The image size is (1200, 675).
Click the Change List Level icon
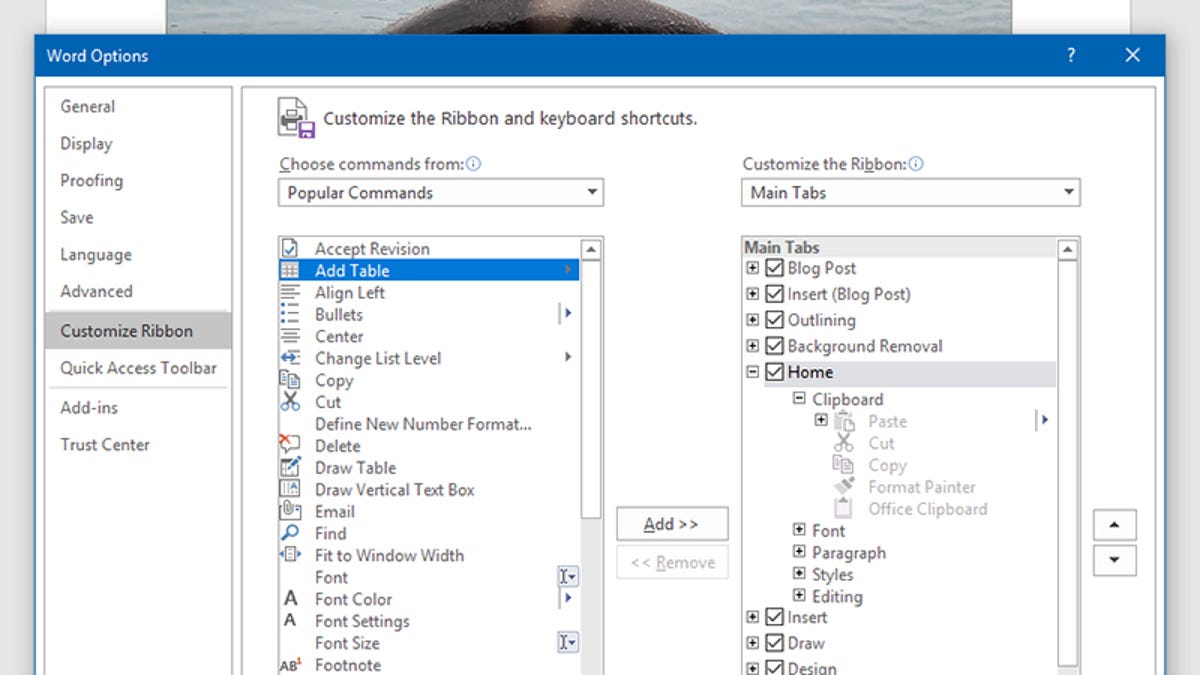(x=290, y=358)
